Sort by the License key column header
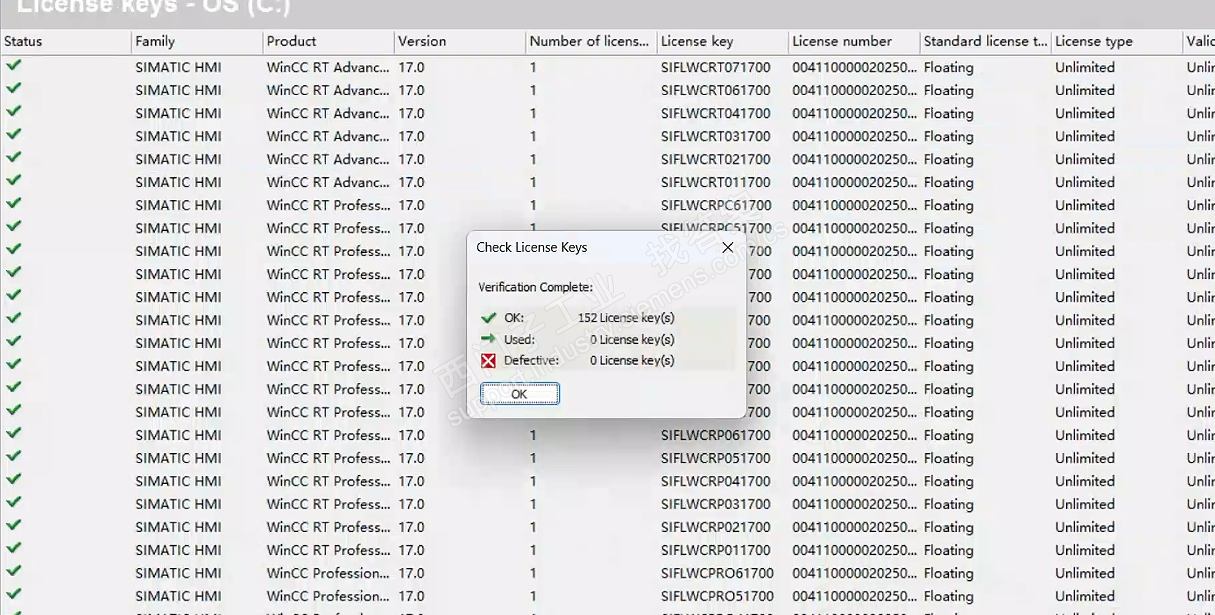The width and height of the screenshot is (1215, 615). [723, 42]
